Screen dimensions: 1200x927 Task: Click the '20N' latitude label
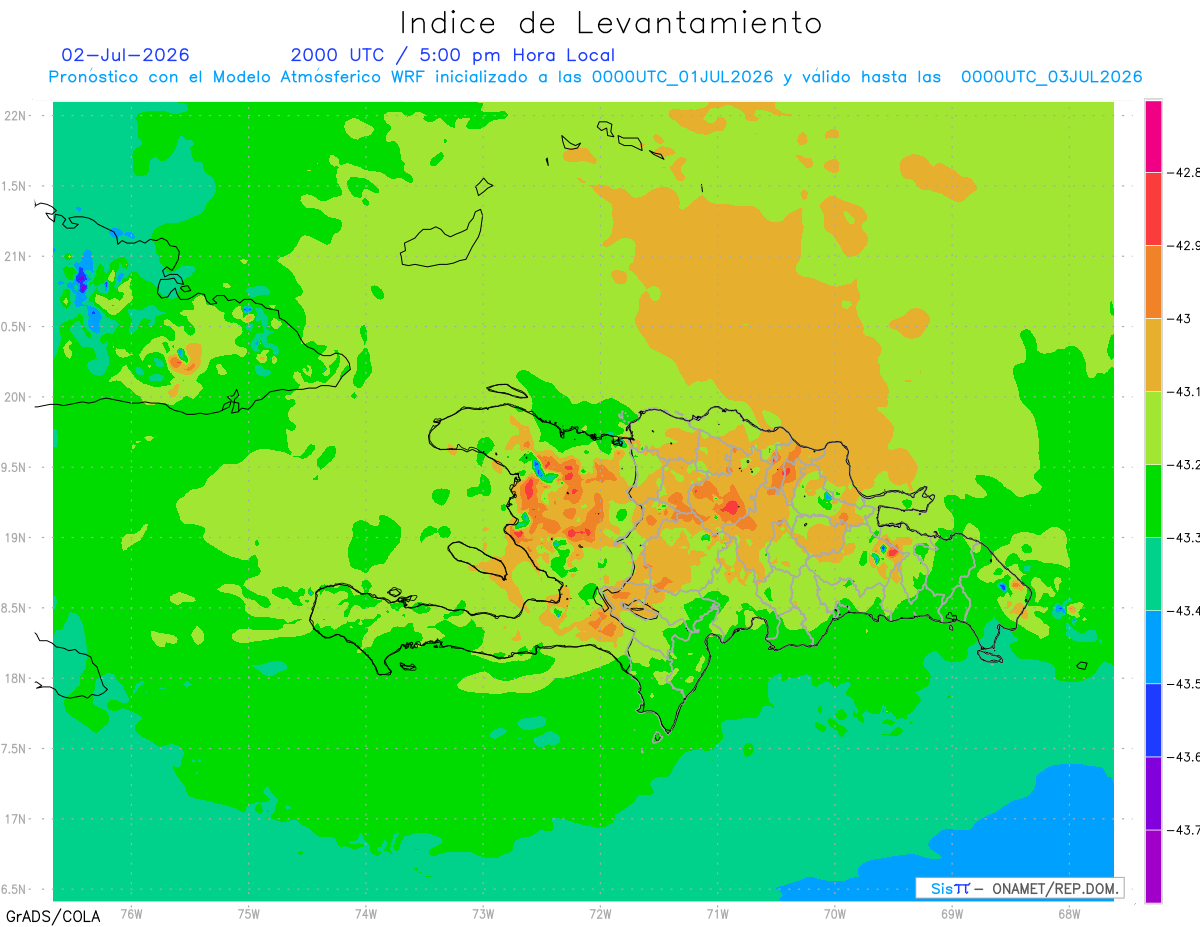tap(15, 397)
